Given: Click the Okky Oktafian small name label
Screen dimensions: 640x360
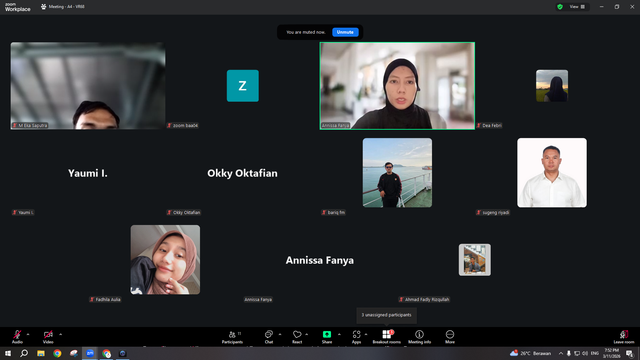Looking at the screenshot, I should (x=184, y=212).
